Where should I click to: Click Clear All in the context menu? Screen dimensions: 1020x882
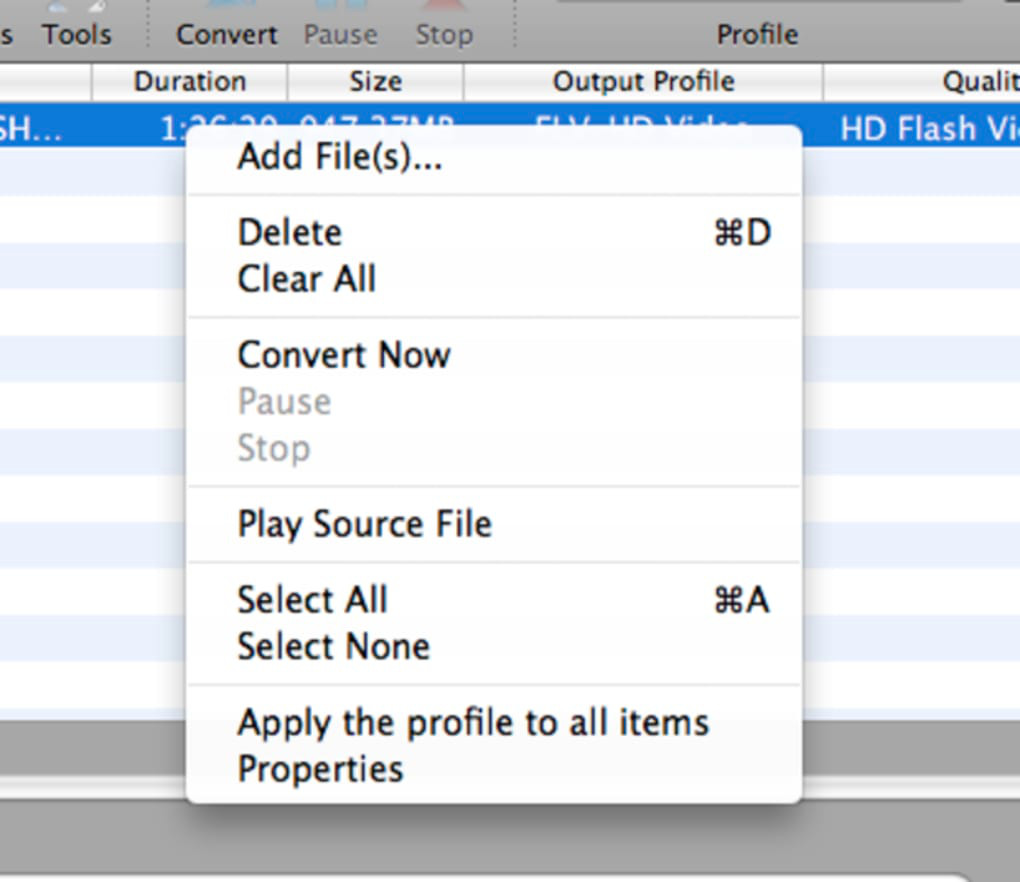[306, 279]
